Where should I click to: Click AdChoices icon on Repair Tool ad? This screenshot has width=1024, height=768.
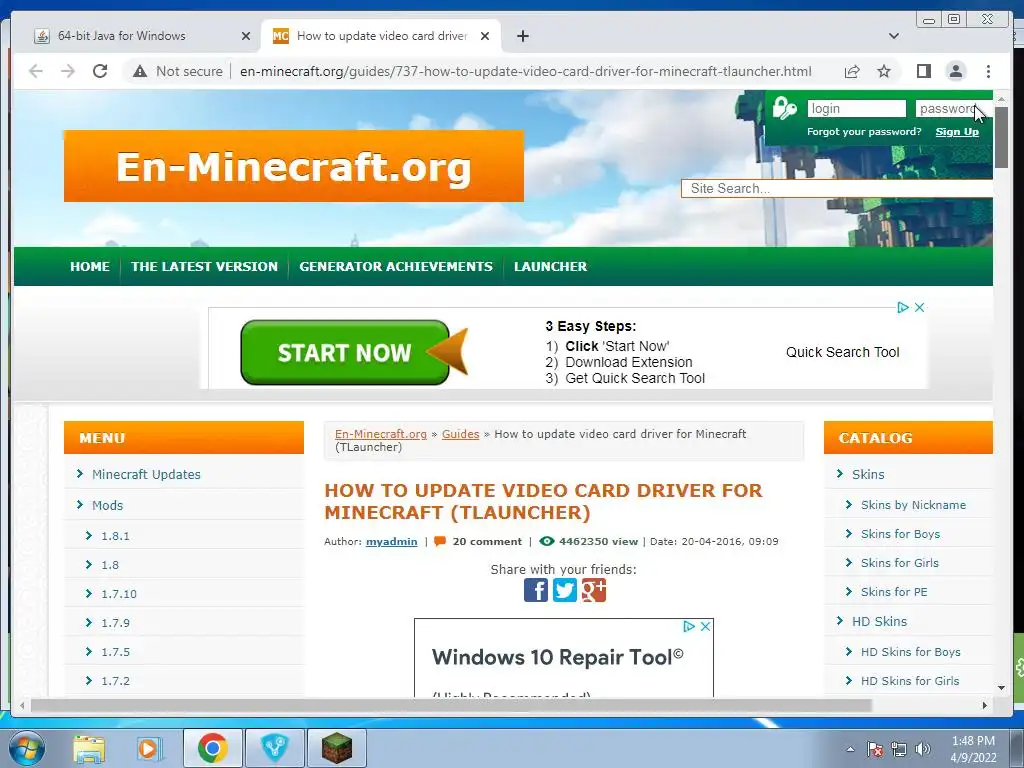point(689,626)
